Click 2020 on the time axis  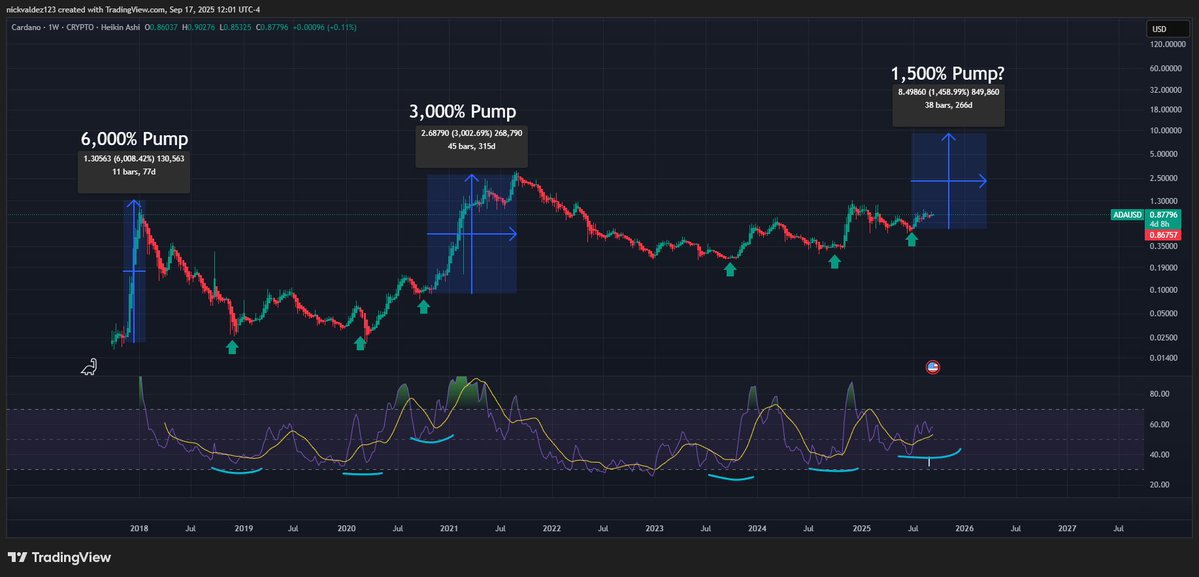[346, 528]
